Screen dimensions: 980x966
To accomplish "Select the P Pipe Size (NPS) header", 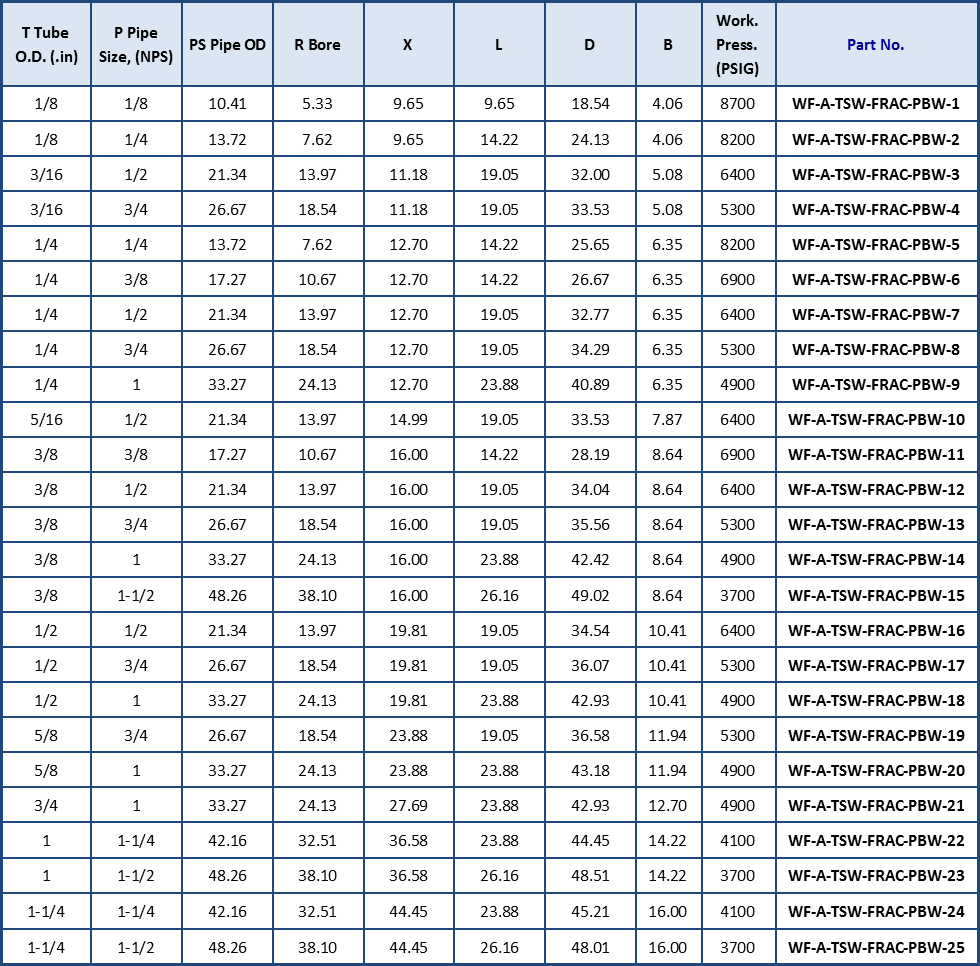I will click(x=136, y=45).
